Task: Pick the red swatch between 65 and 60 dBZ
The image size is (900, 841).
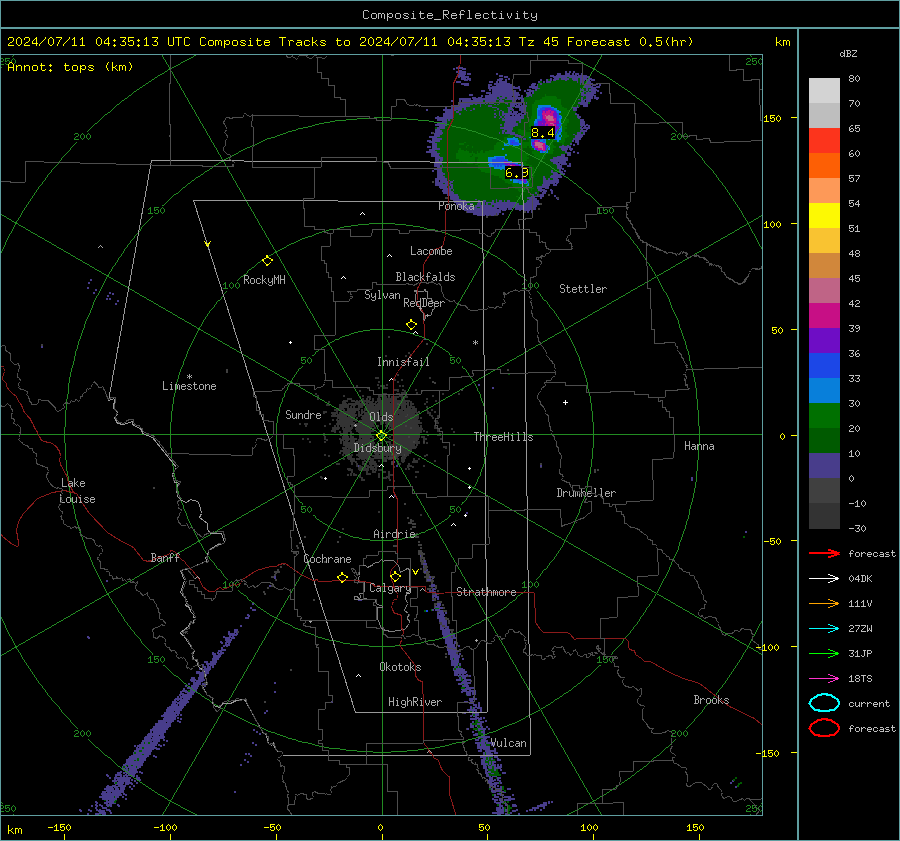Action: pyautogui.click(x=824, y=141)
